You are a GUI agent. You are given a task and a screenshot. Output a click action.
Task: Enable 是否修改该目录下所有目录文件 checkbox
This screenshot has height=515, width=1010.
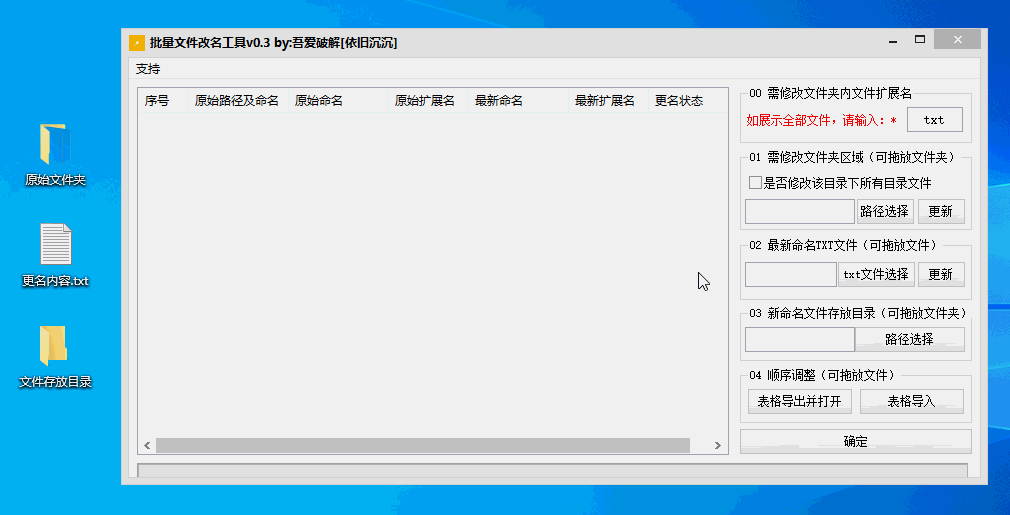click(x=756, y=183)
